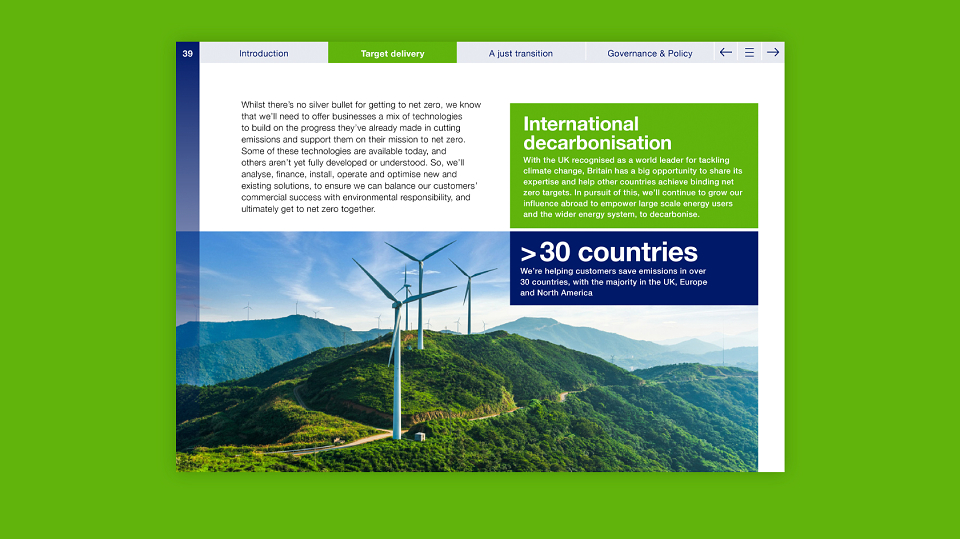This screenshot has height=539, width=960.
Task: Open the Introduction tab
Action: tap(264, 53)
